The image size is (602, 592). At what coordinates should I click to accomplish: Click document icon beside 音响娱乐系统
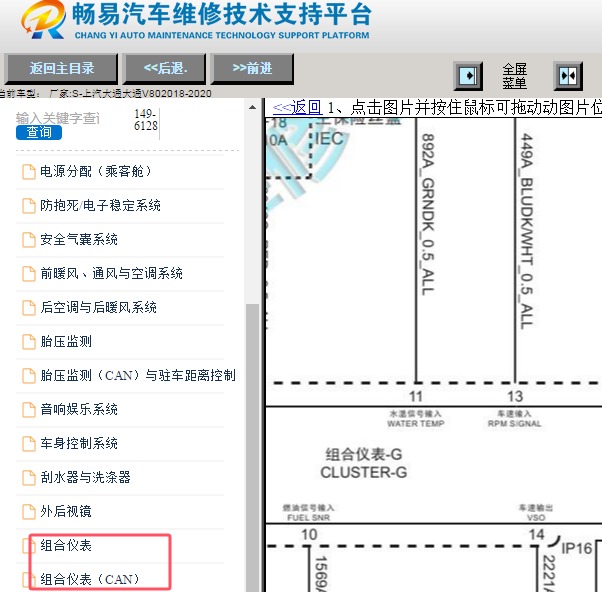29,410
